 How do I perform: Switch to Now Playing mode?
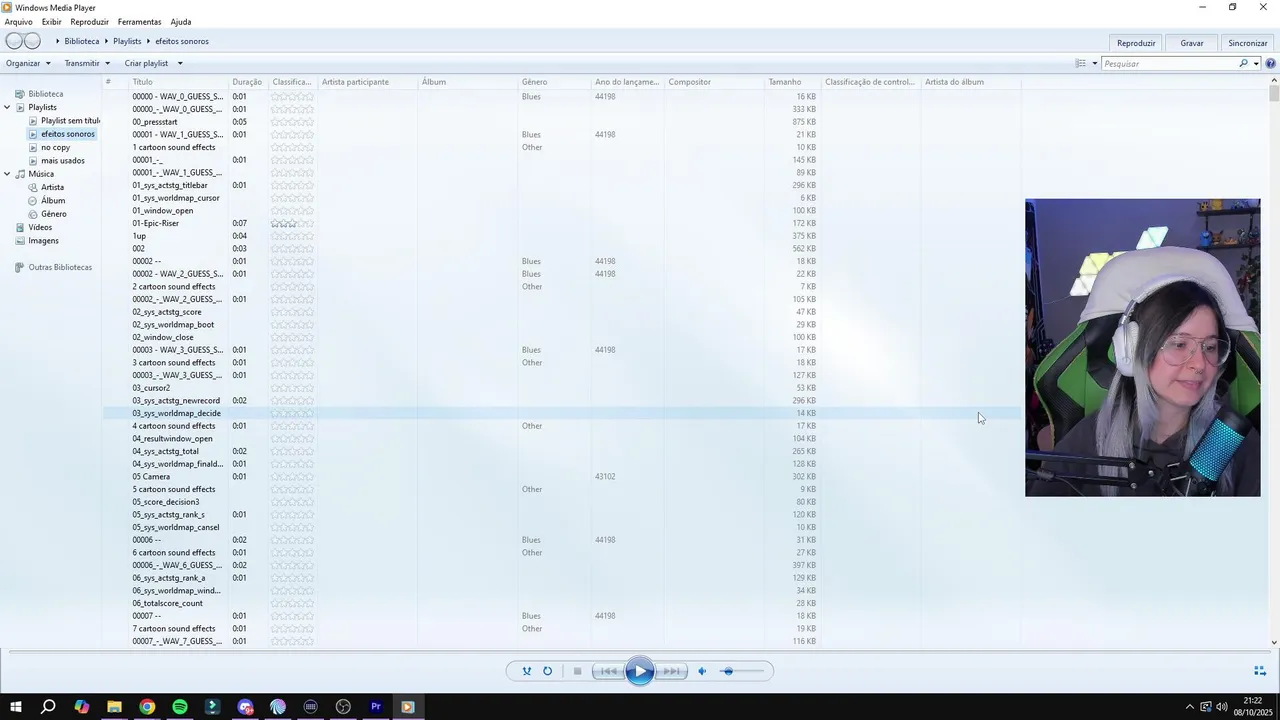pyautogui.click(x=1260, y=671)
